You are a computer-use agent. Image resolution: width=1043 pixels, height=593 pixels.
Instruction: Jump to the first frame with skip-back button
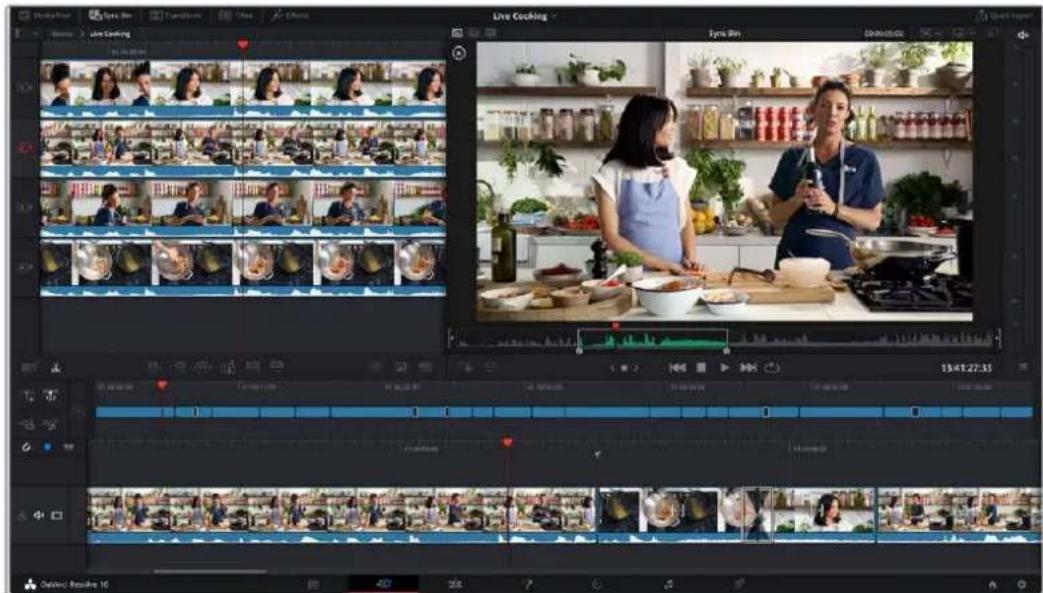[x=677, y=367]
